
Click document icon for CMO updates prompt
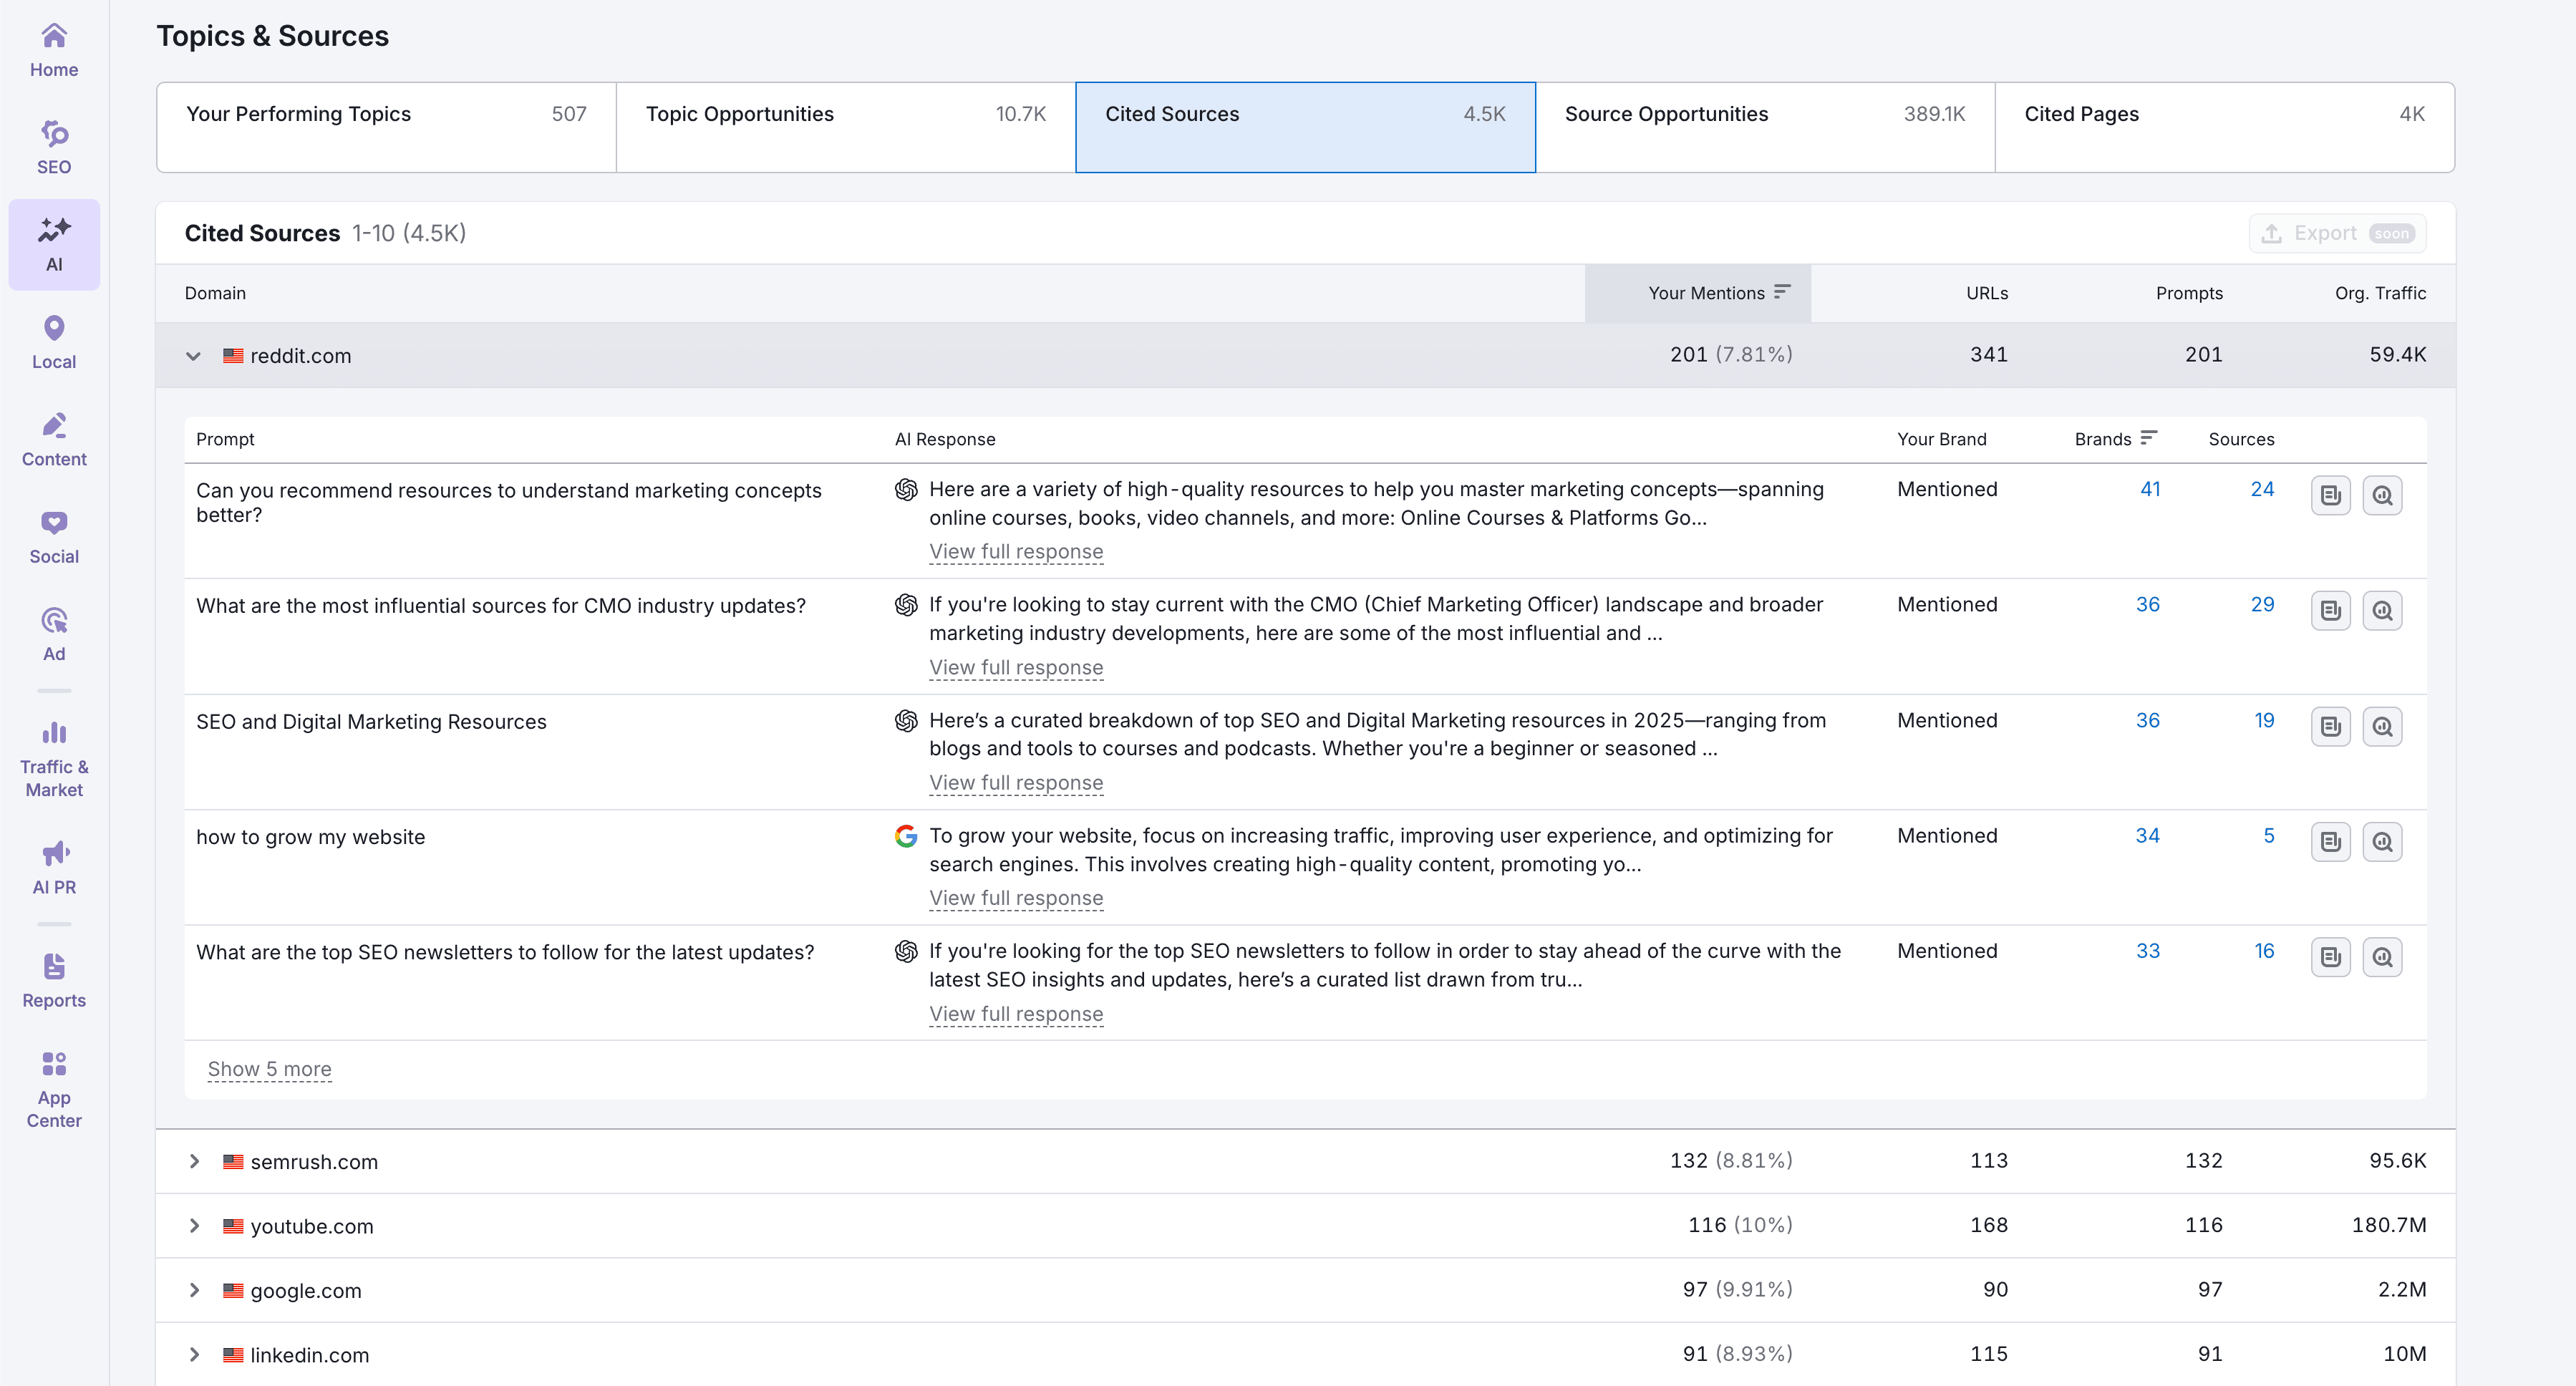click(2330, 610)
